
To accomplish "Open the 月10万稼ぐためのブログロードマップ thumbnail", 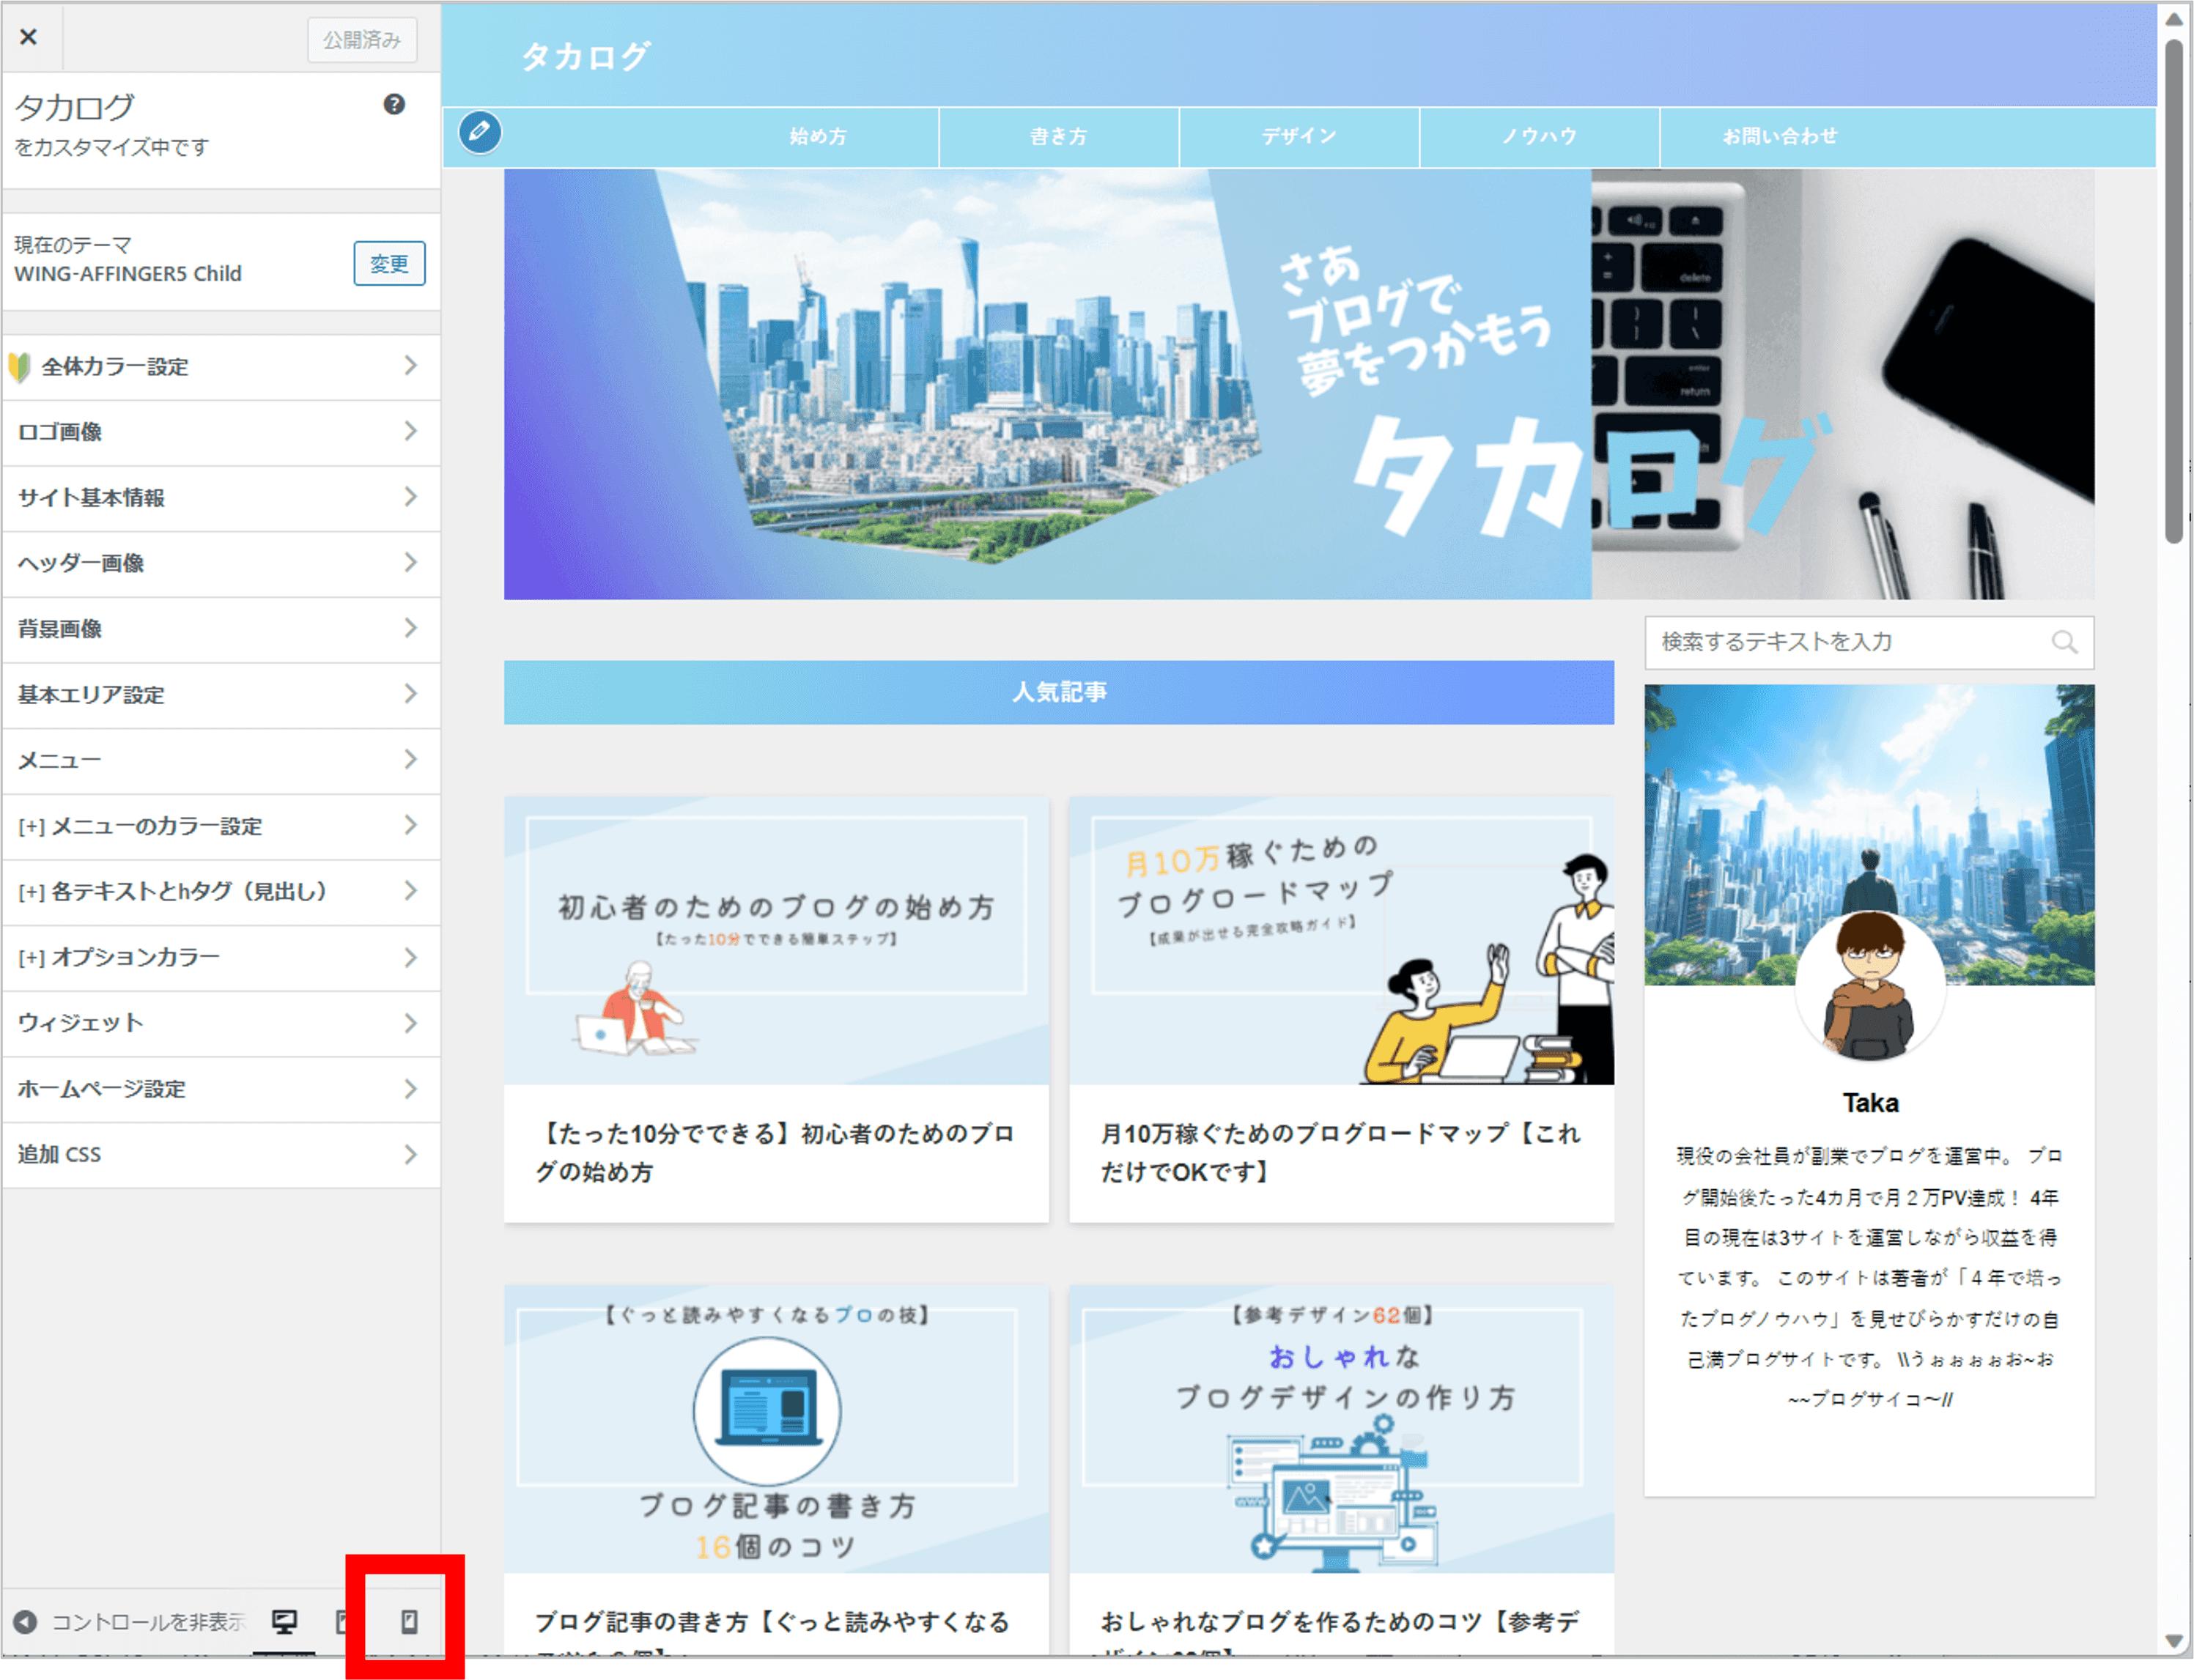I will [x=1341, y=941].
